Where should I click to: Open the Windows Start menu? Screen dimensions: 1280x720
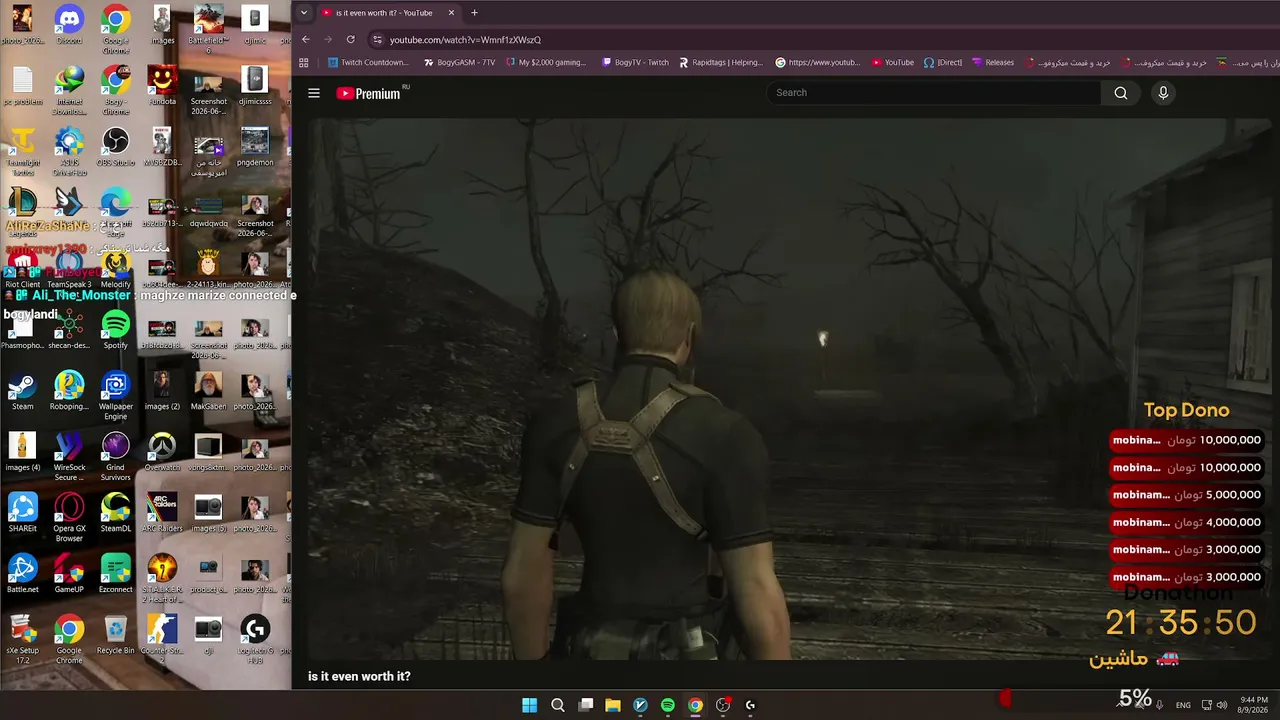pyautogui.click(x=529, y=705)
